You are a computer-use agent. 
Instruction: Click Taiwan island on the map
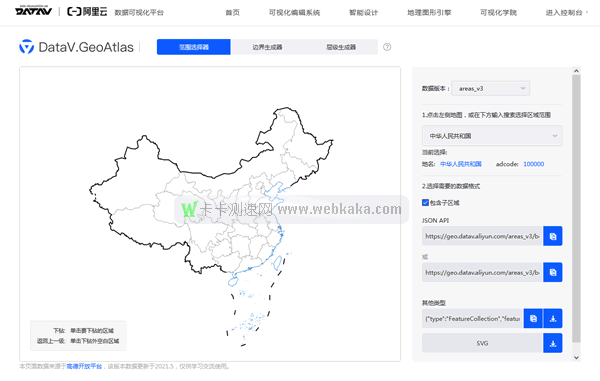(278, 263)
